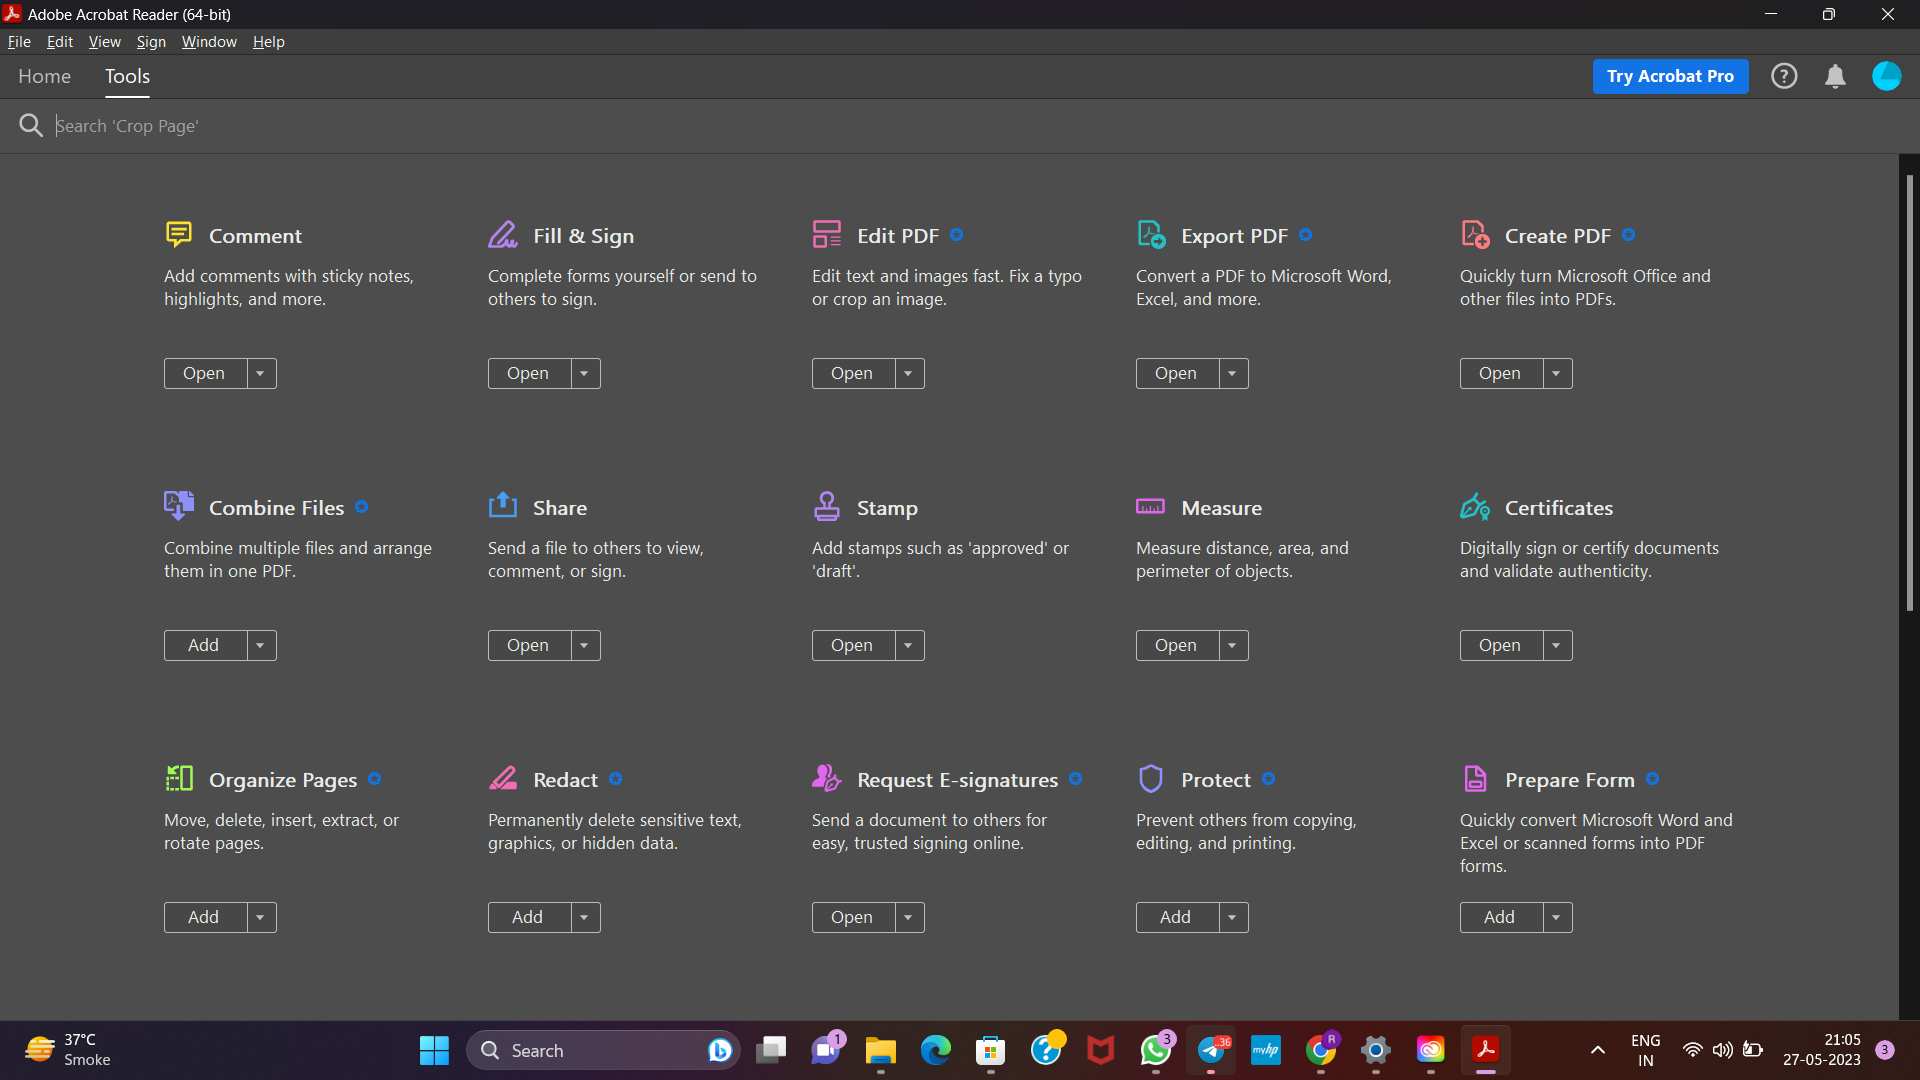This screenshot has width=1920, height=1080.
Task: Expand the Open dropdown under Edit PDF
Action: [908, 373]
